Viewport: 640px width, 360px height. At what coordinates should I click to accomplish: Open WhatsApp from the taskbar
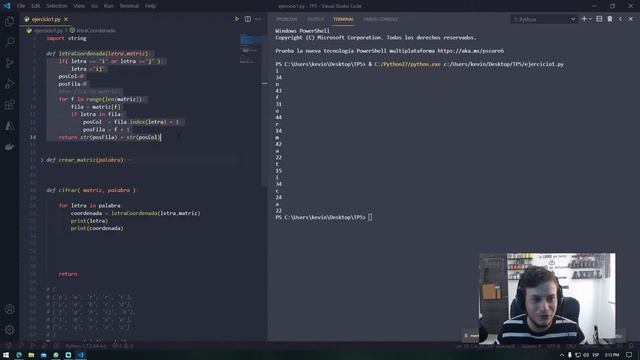pyautogui.click(x=56, y=355)
